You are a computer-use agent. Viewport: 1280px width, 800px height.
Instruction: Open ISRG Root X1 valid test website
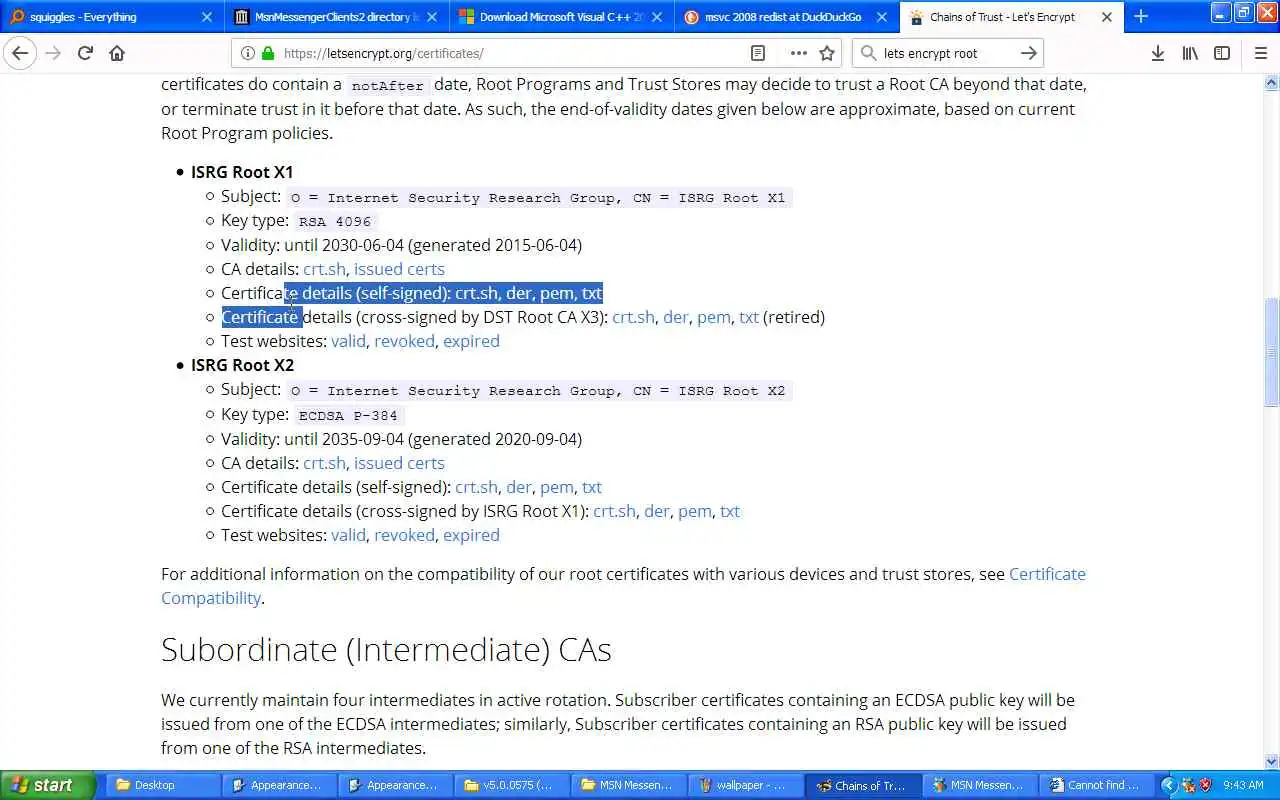point(348,341)
